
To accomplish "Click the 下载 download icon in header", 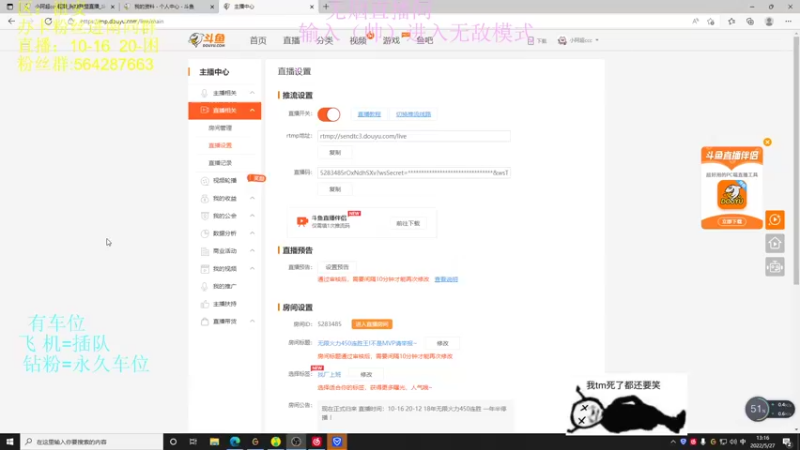I will 531,40.
